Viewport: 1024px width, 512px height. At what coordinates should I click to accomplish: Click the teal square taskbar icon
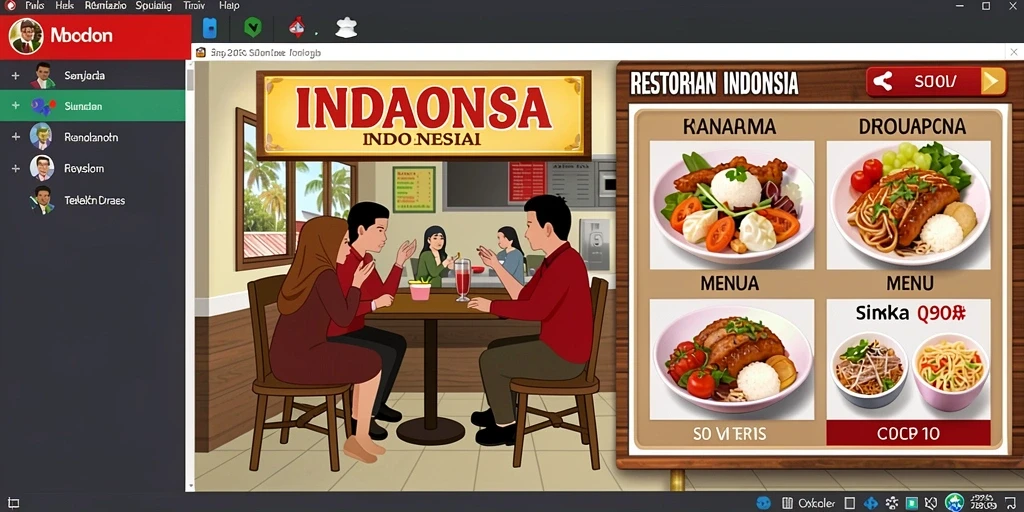click(913, 503)
